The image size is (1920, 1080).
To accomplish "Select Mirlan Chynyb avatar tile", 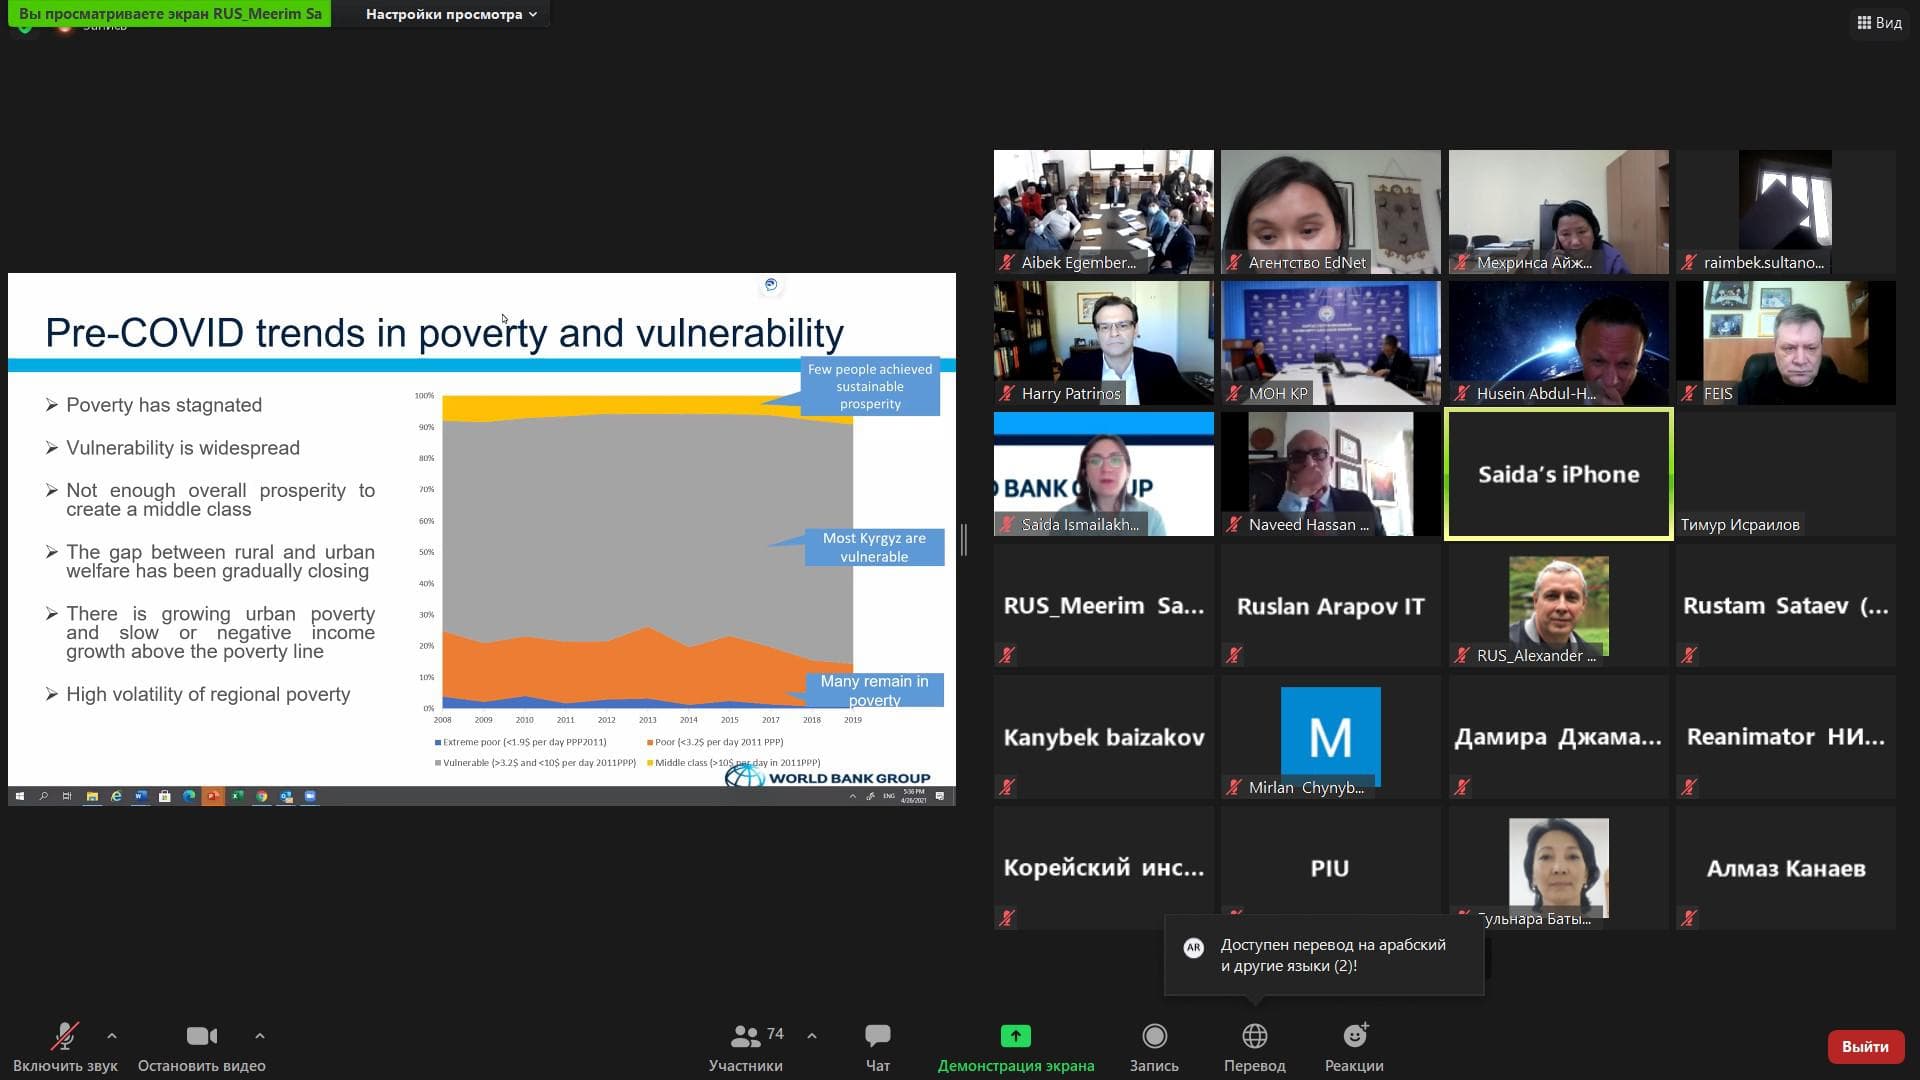I will [x=1330, y=737].
